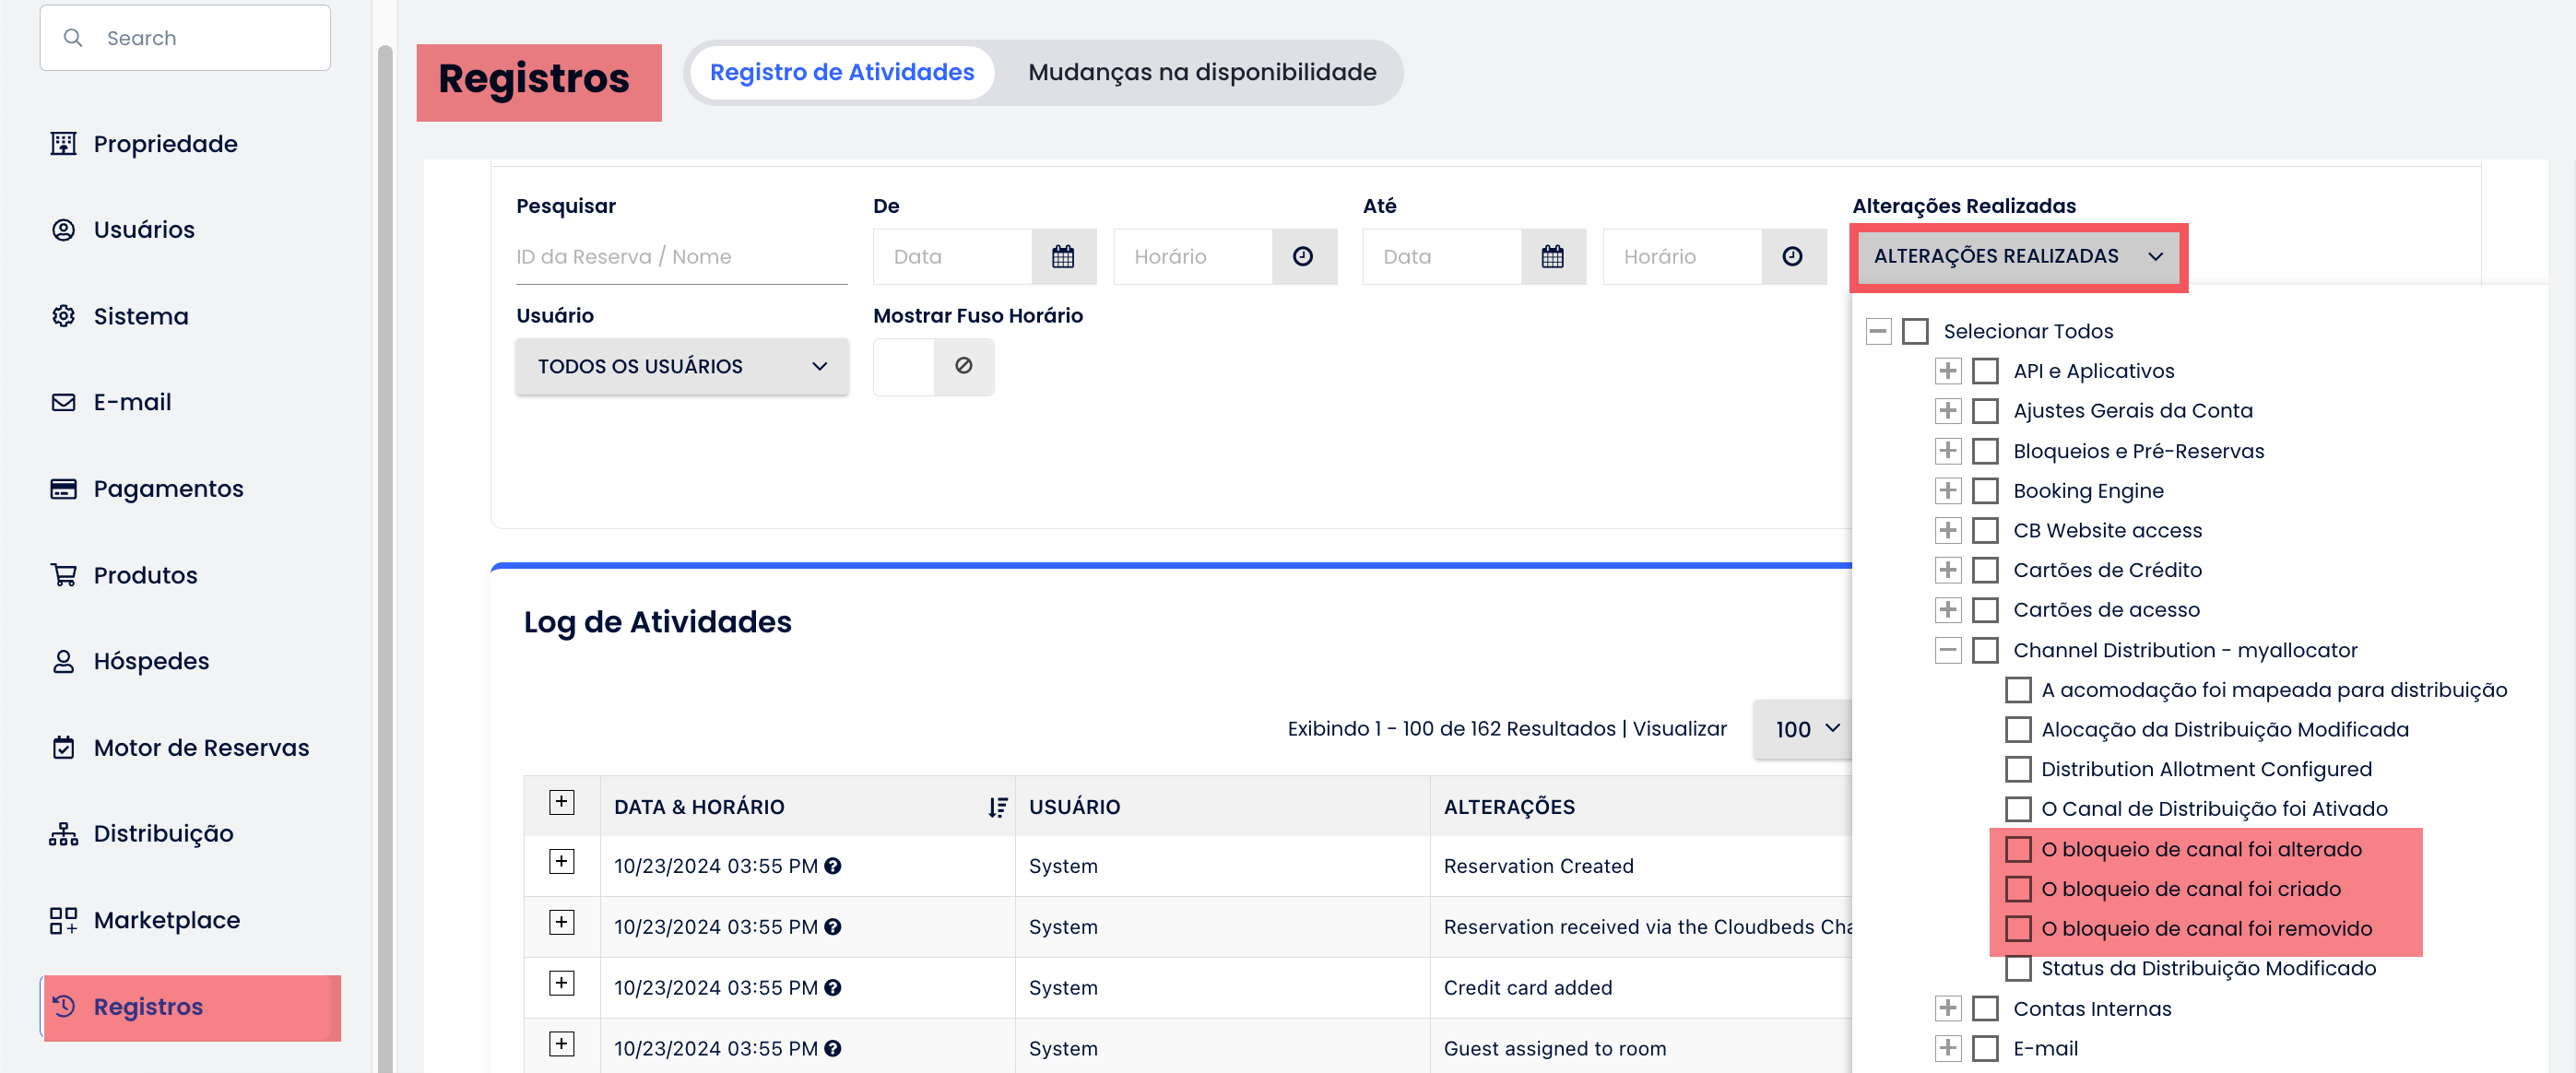Select the Registro de Atividades tab
Screen dimensions: 2576x1073
pos(841,72)
